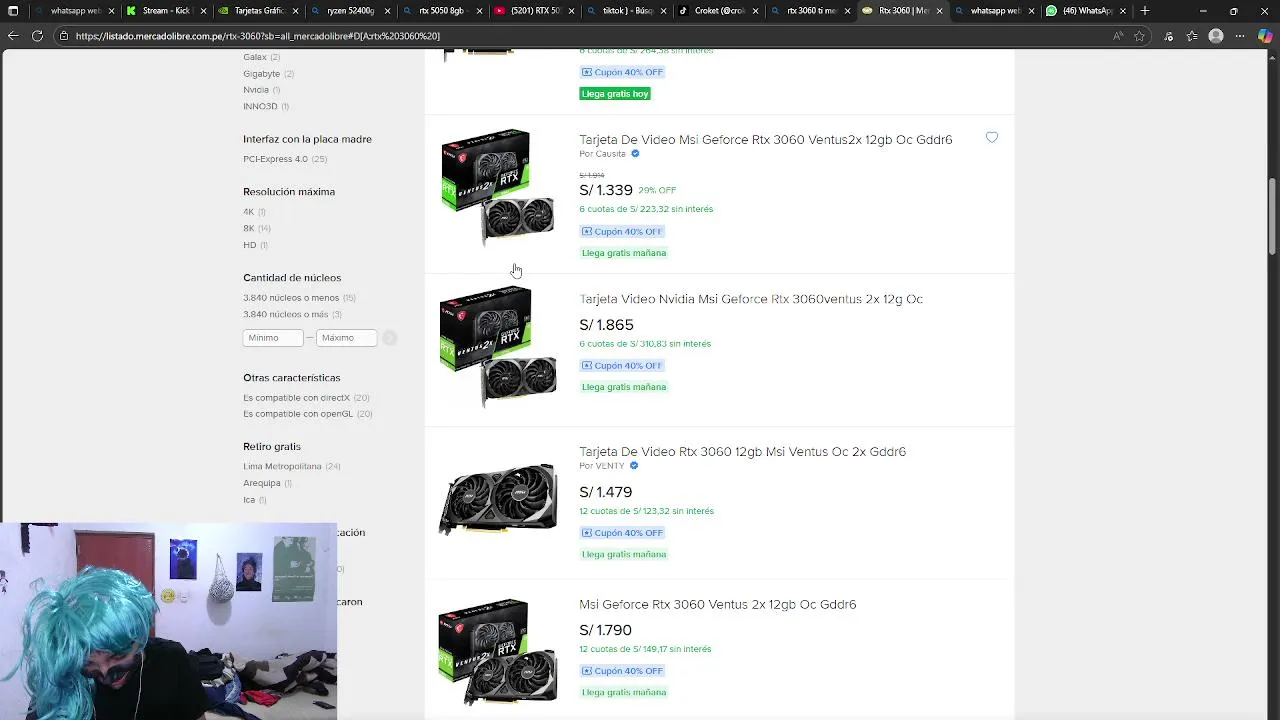This screenshot has width=1280, height=720.
Task: Open the tab actions menu icon
Action: [13, 11]
